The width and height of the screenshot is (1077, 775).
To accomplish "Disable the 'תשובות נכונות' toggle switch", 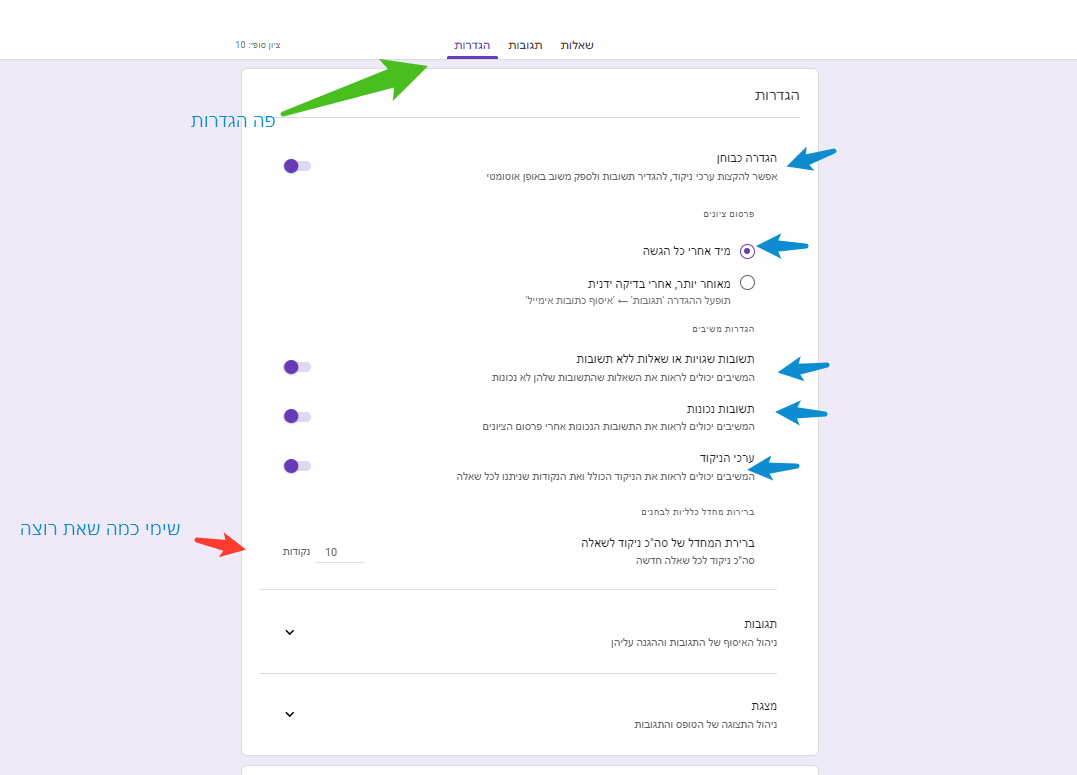I will (297, 416).
